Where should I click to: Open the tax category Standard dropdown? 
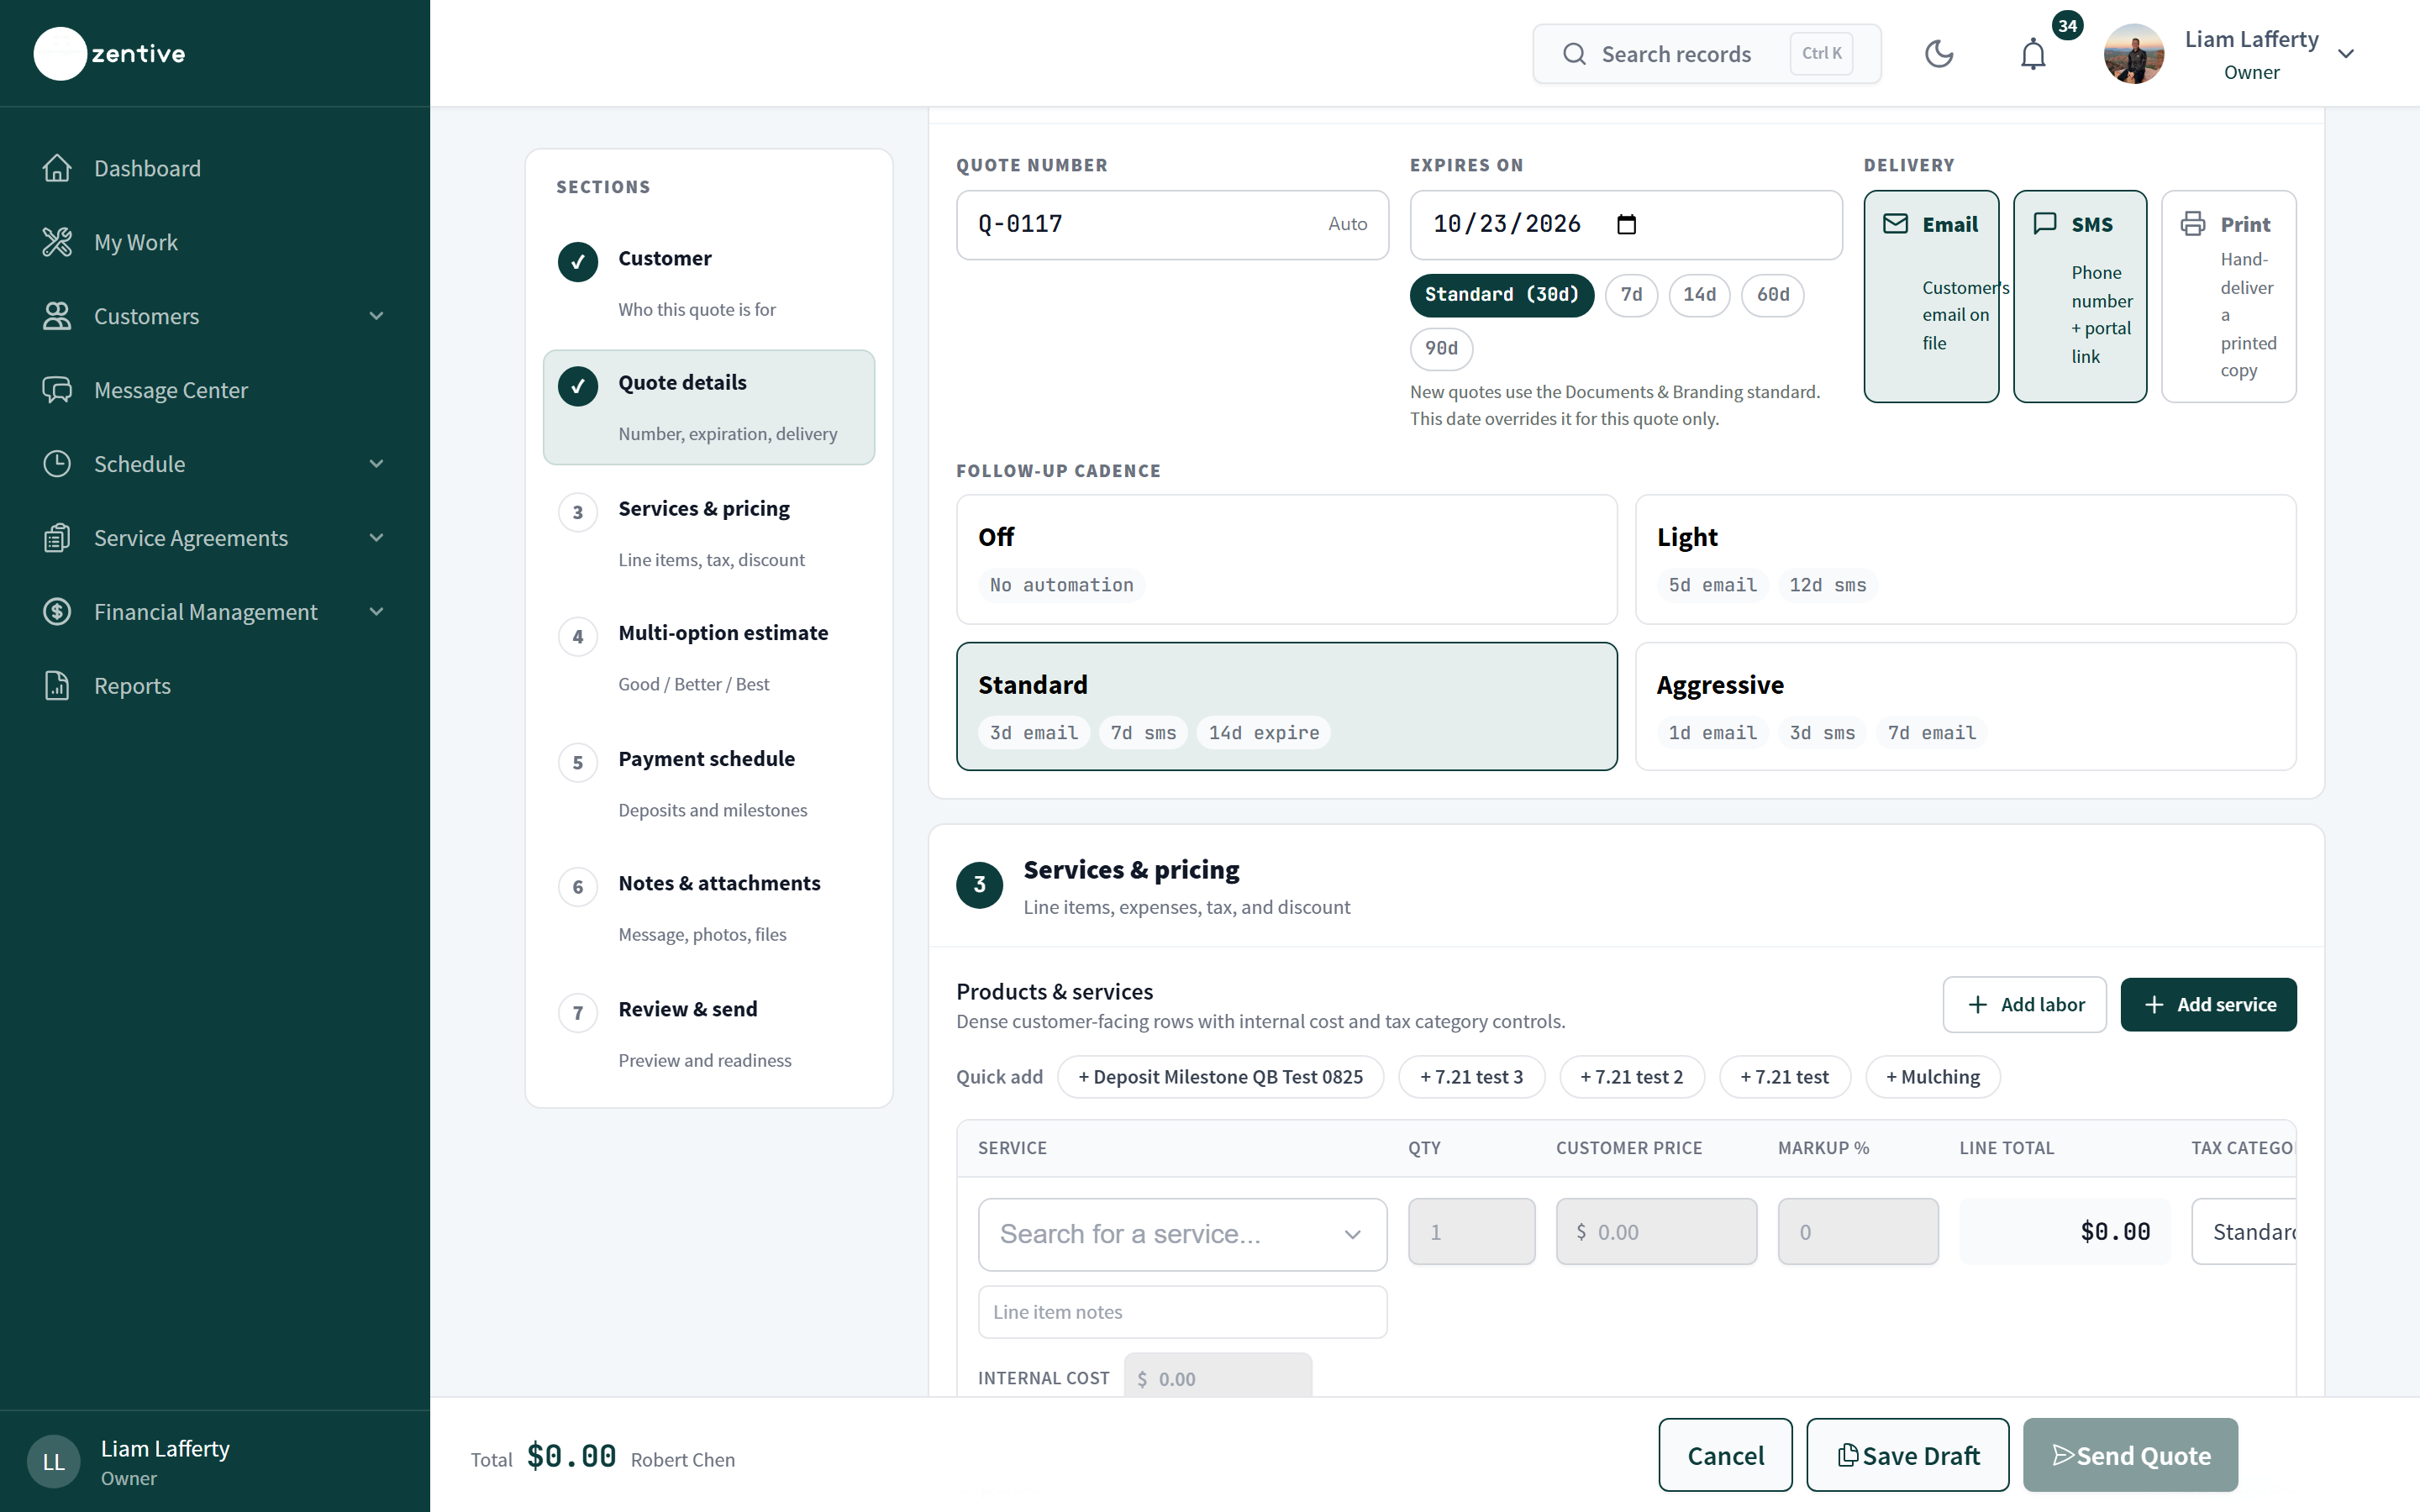pyautogui.click(x=2243, y=1232)
